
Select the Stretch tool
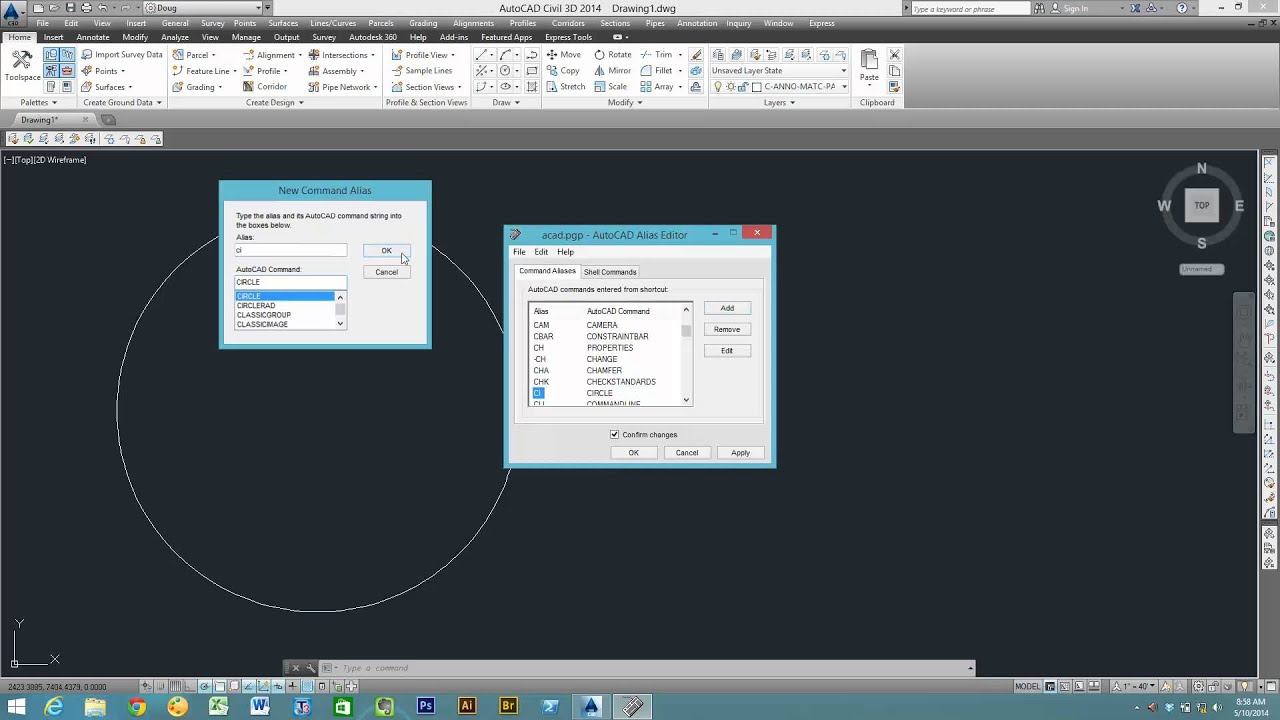coord(565,86)
